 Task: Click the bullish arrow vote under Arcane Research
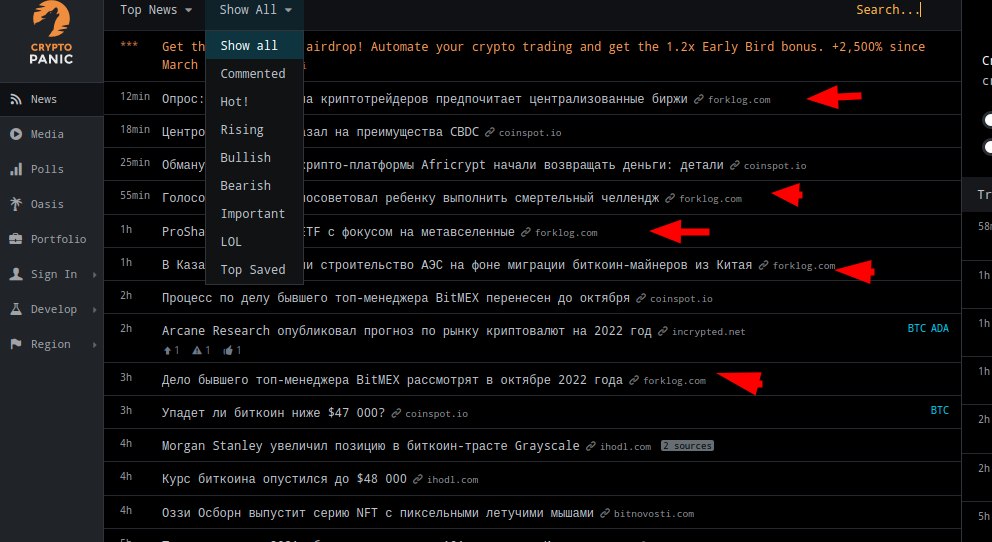170,350
